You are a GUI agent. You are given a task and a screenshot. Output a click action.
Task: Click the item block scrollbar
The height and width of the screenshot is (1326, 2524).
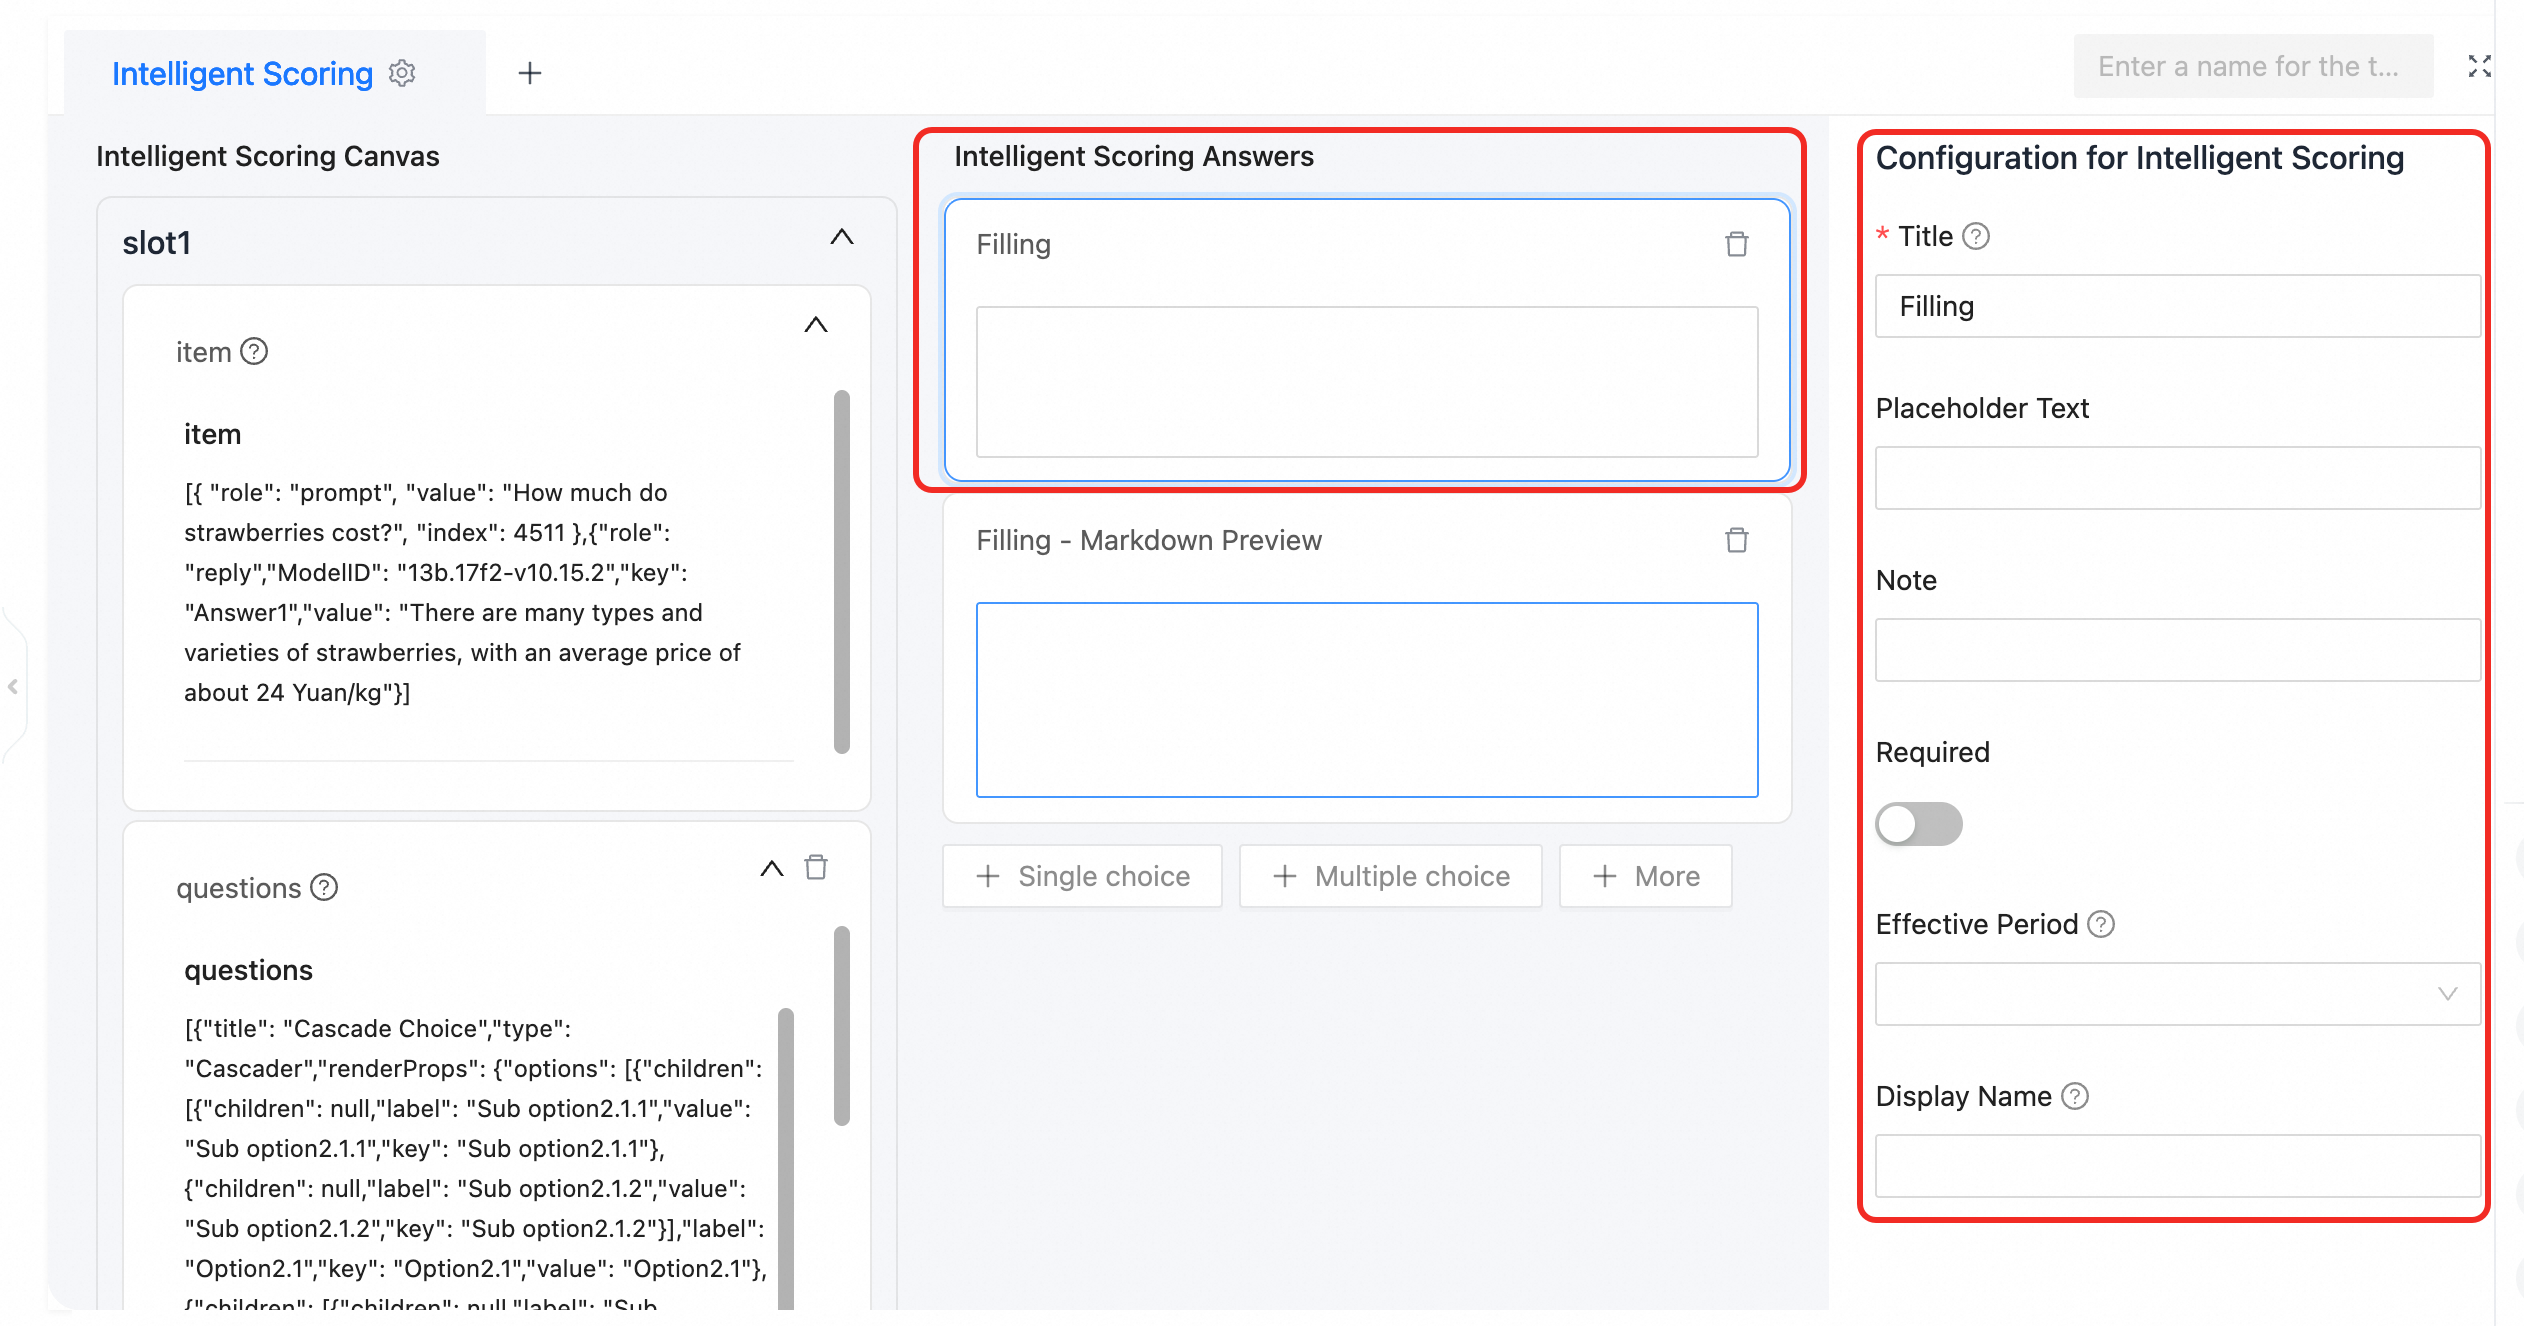coord(842,571)
